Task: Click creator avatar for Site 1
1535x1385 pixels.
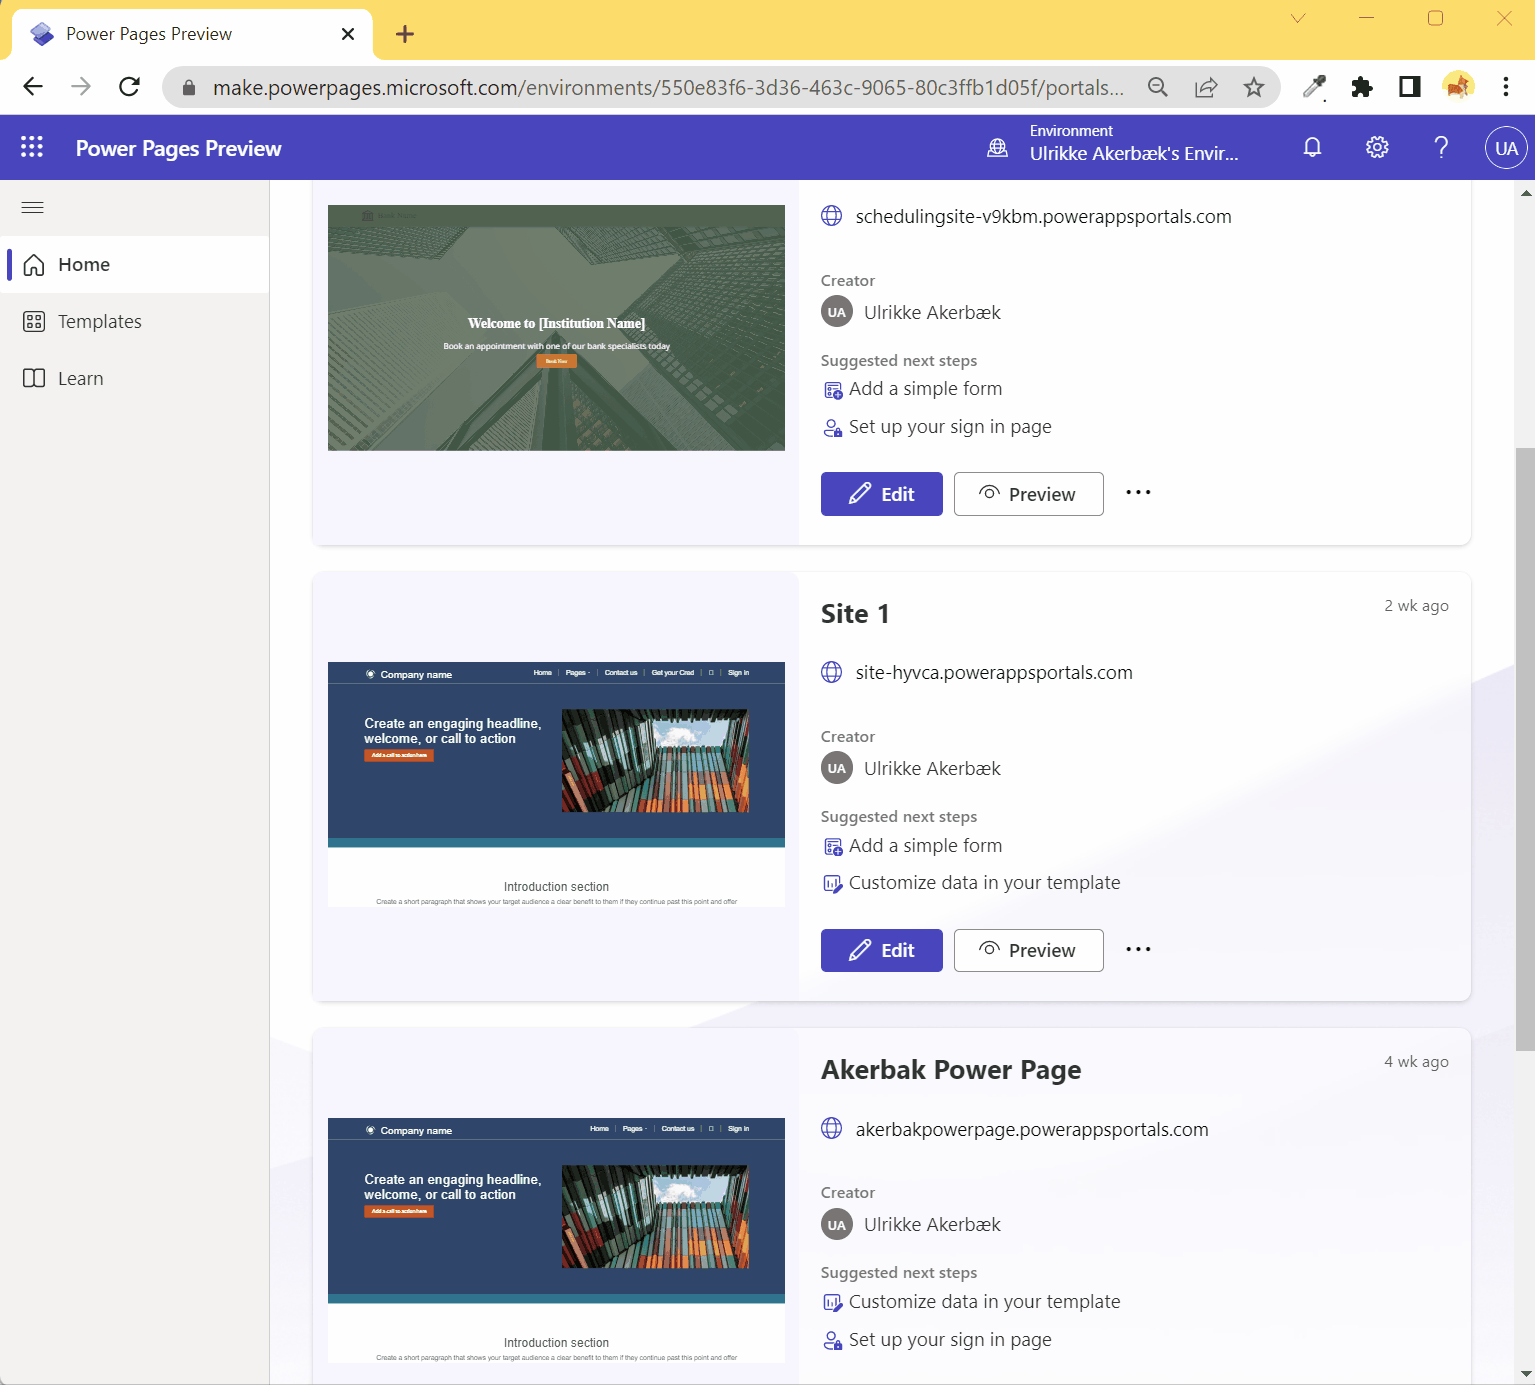Action: tap(837, 768)
